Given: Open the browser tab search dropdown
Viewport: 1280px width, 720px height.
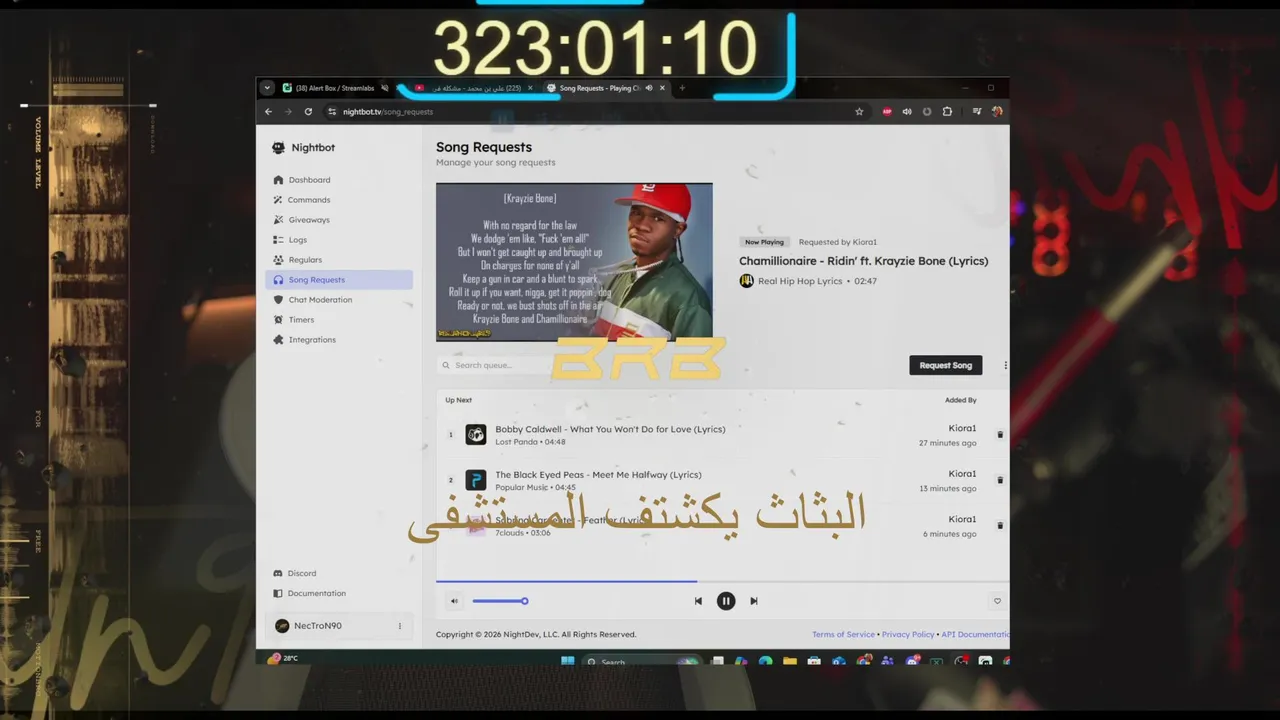Looking at the screenshot, I should point(267,88).
